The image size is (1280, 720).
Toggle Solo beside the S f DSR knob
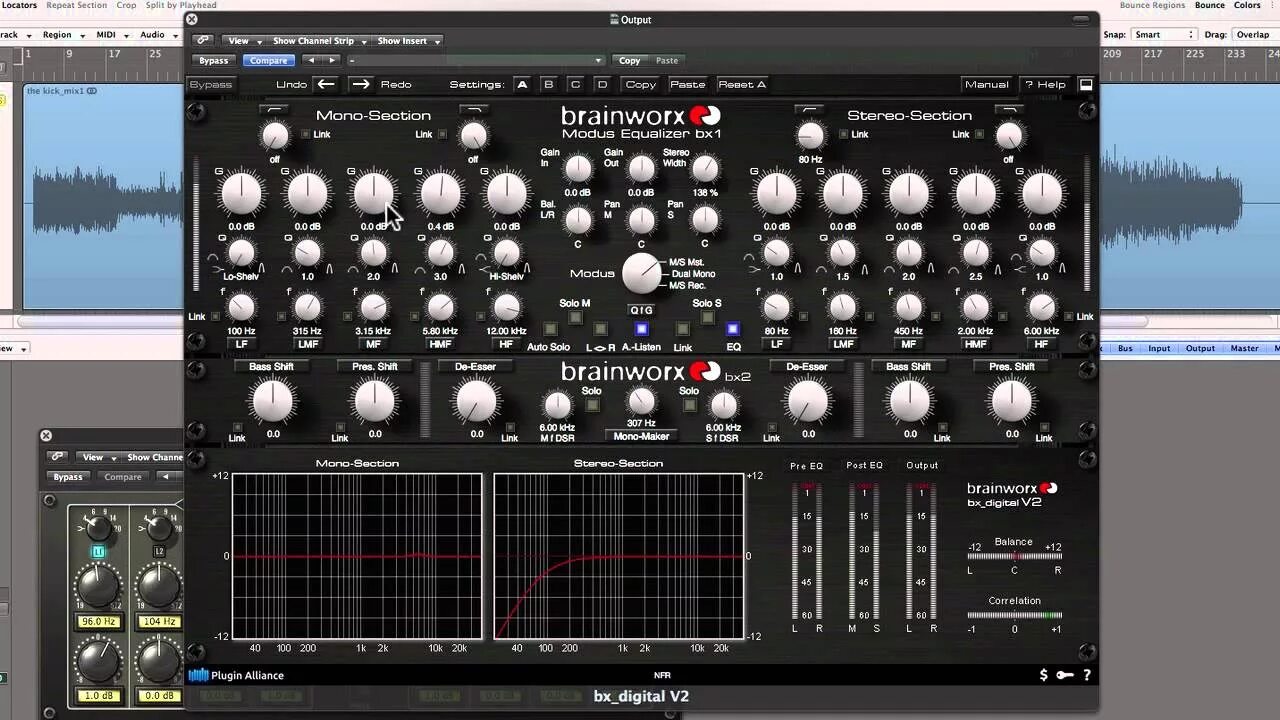[x=689, y=405]
